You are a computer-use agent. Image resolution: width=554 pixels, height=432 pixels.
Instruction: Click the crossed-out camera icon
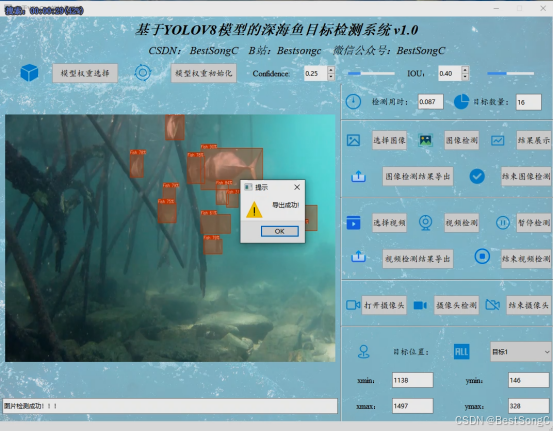tap(493, 304)
